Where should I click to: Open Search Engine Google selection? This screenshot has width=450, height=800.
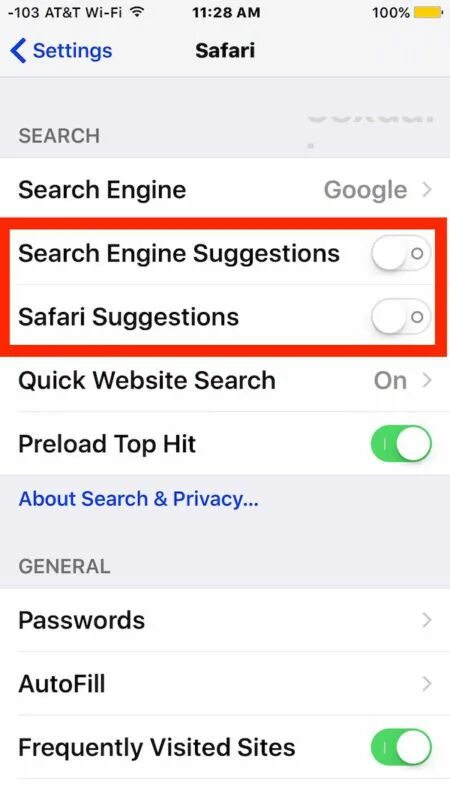225,190
